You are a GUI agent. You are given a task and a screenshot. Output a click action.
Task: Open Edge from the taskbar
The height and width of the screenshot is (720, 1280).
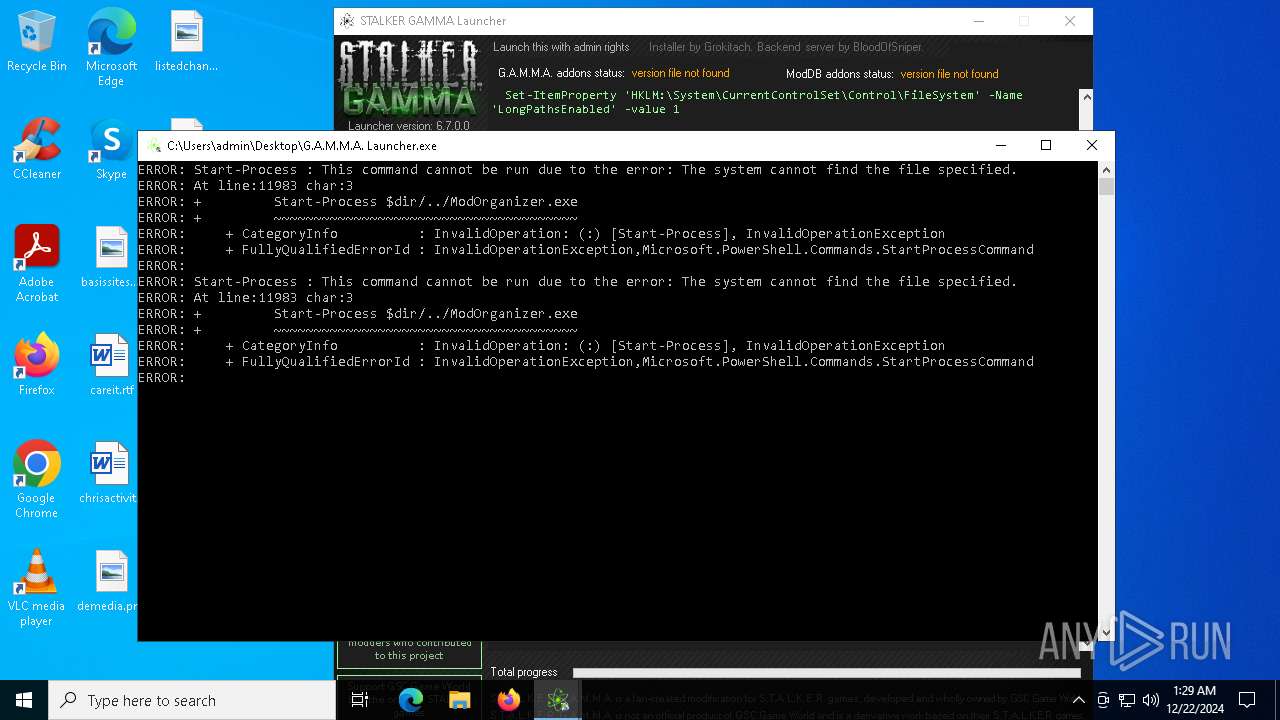(411, 700)
